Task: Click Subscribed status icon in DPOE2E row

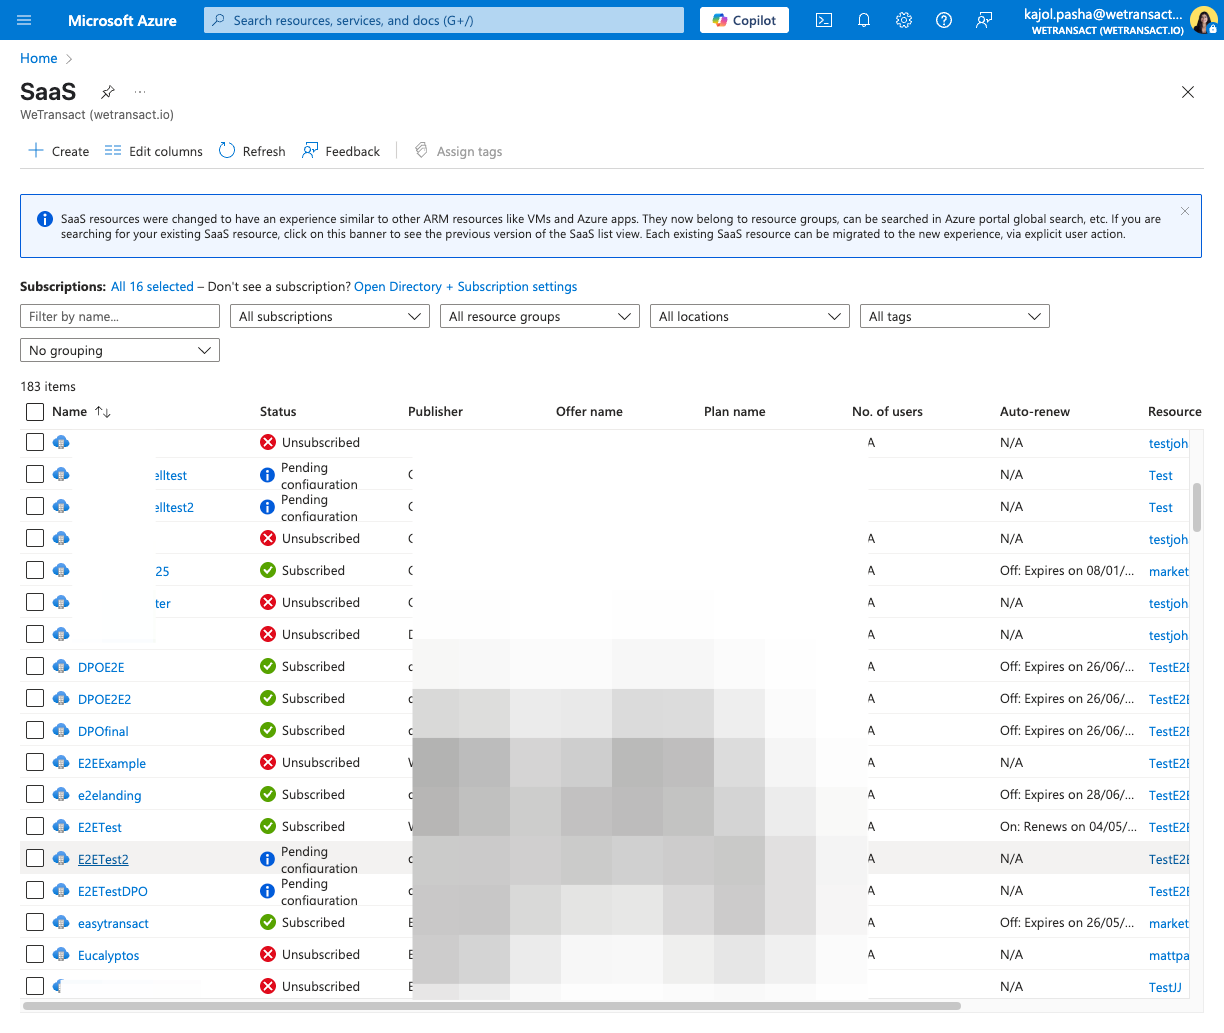Action: click(268, 666)
